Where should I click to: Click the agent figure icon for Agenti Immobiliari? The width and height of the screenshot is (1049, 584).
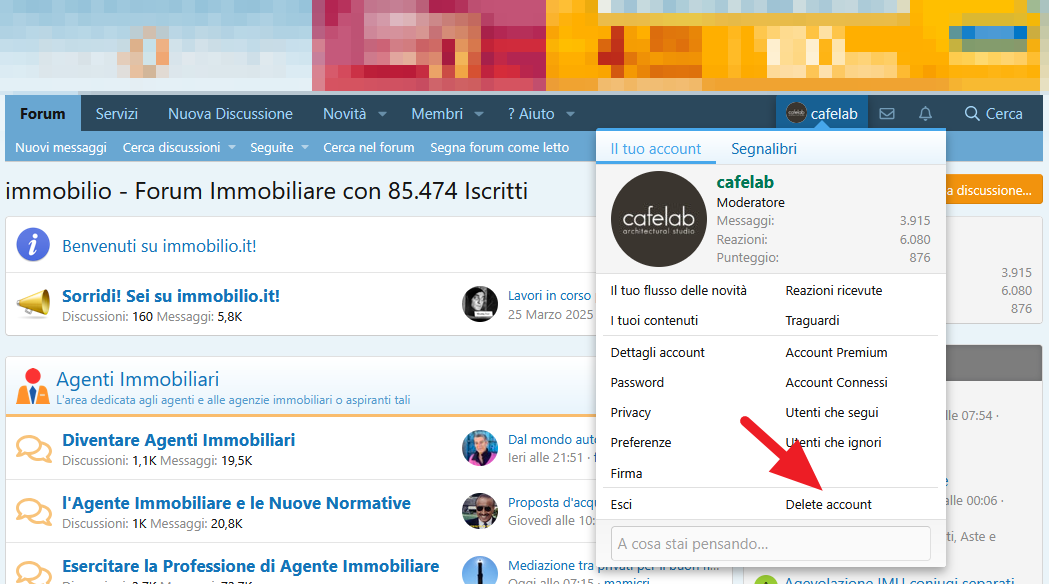pos(33,387)
